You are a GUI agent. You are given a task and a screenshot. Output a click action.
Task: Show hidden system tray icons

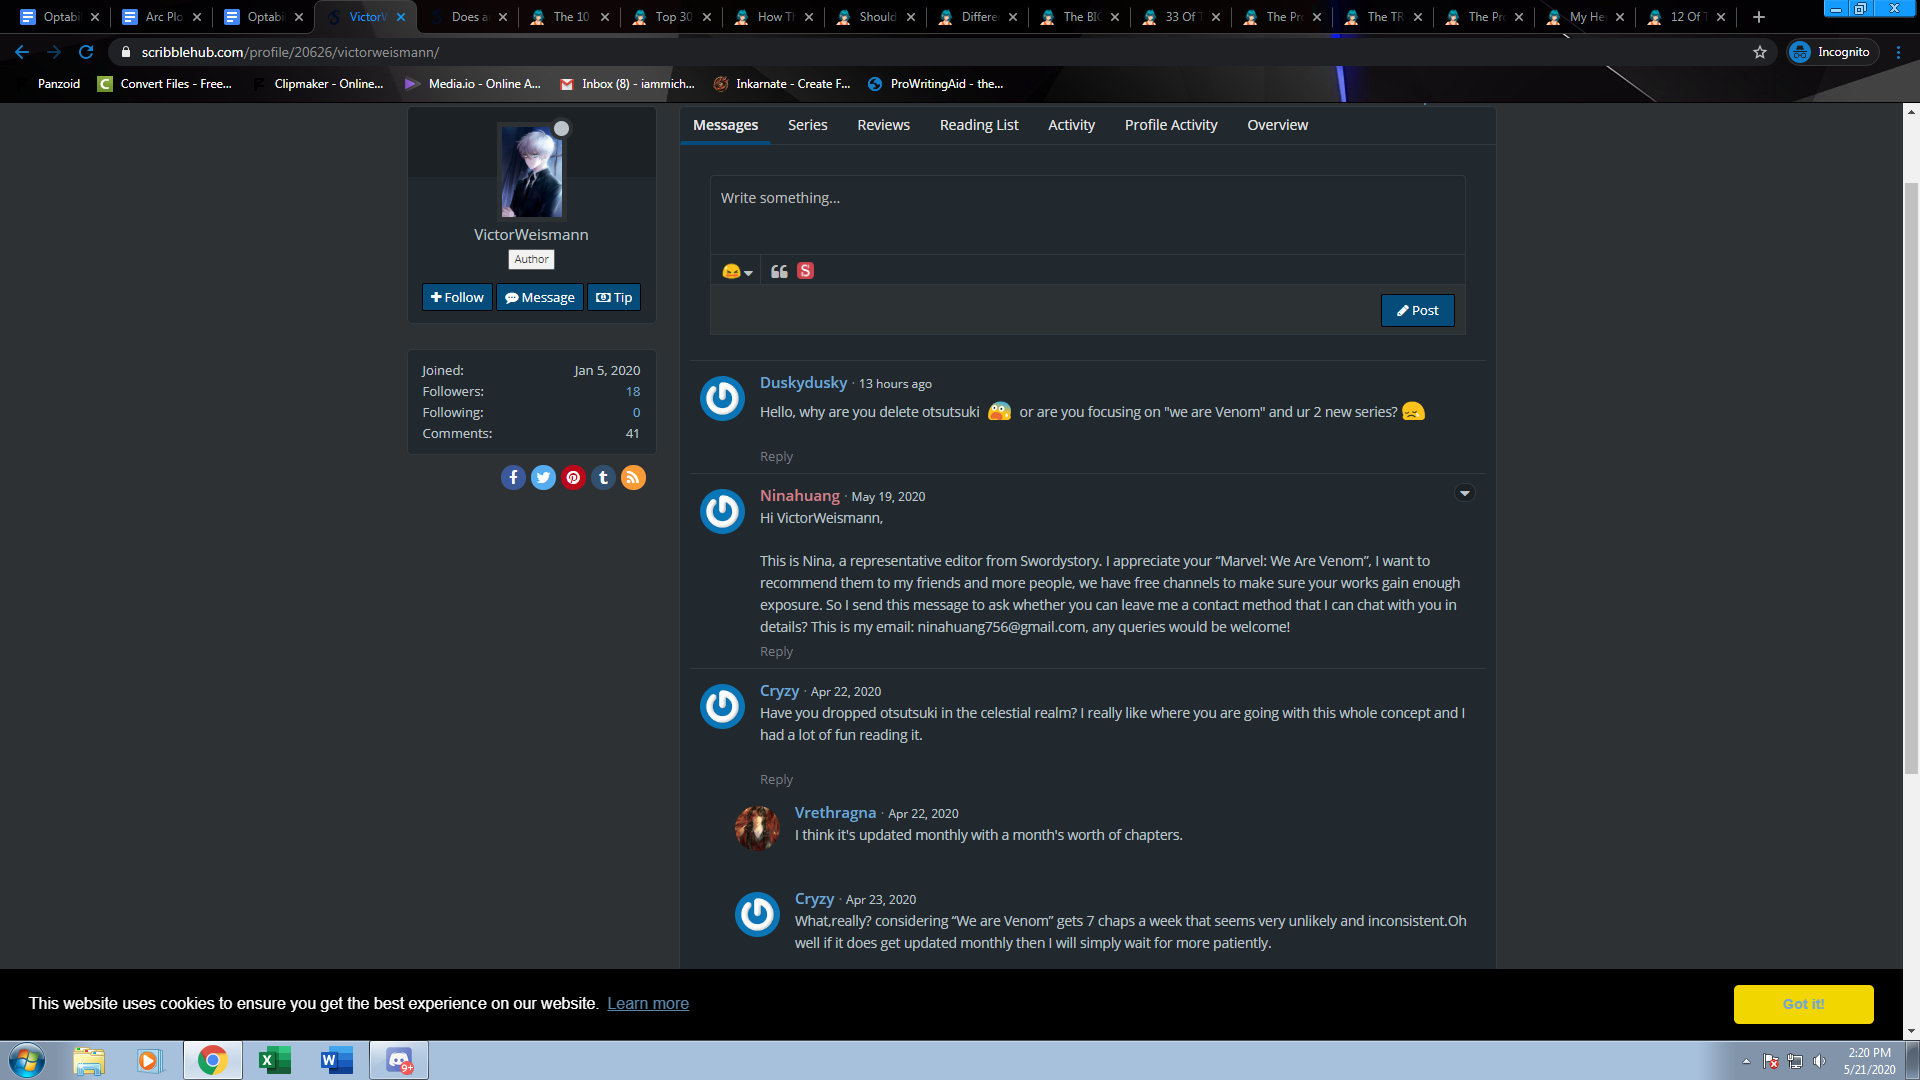[1746, 1061]
